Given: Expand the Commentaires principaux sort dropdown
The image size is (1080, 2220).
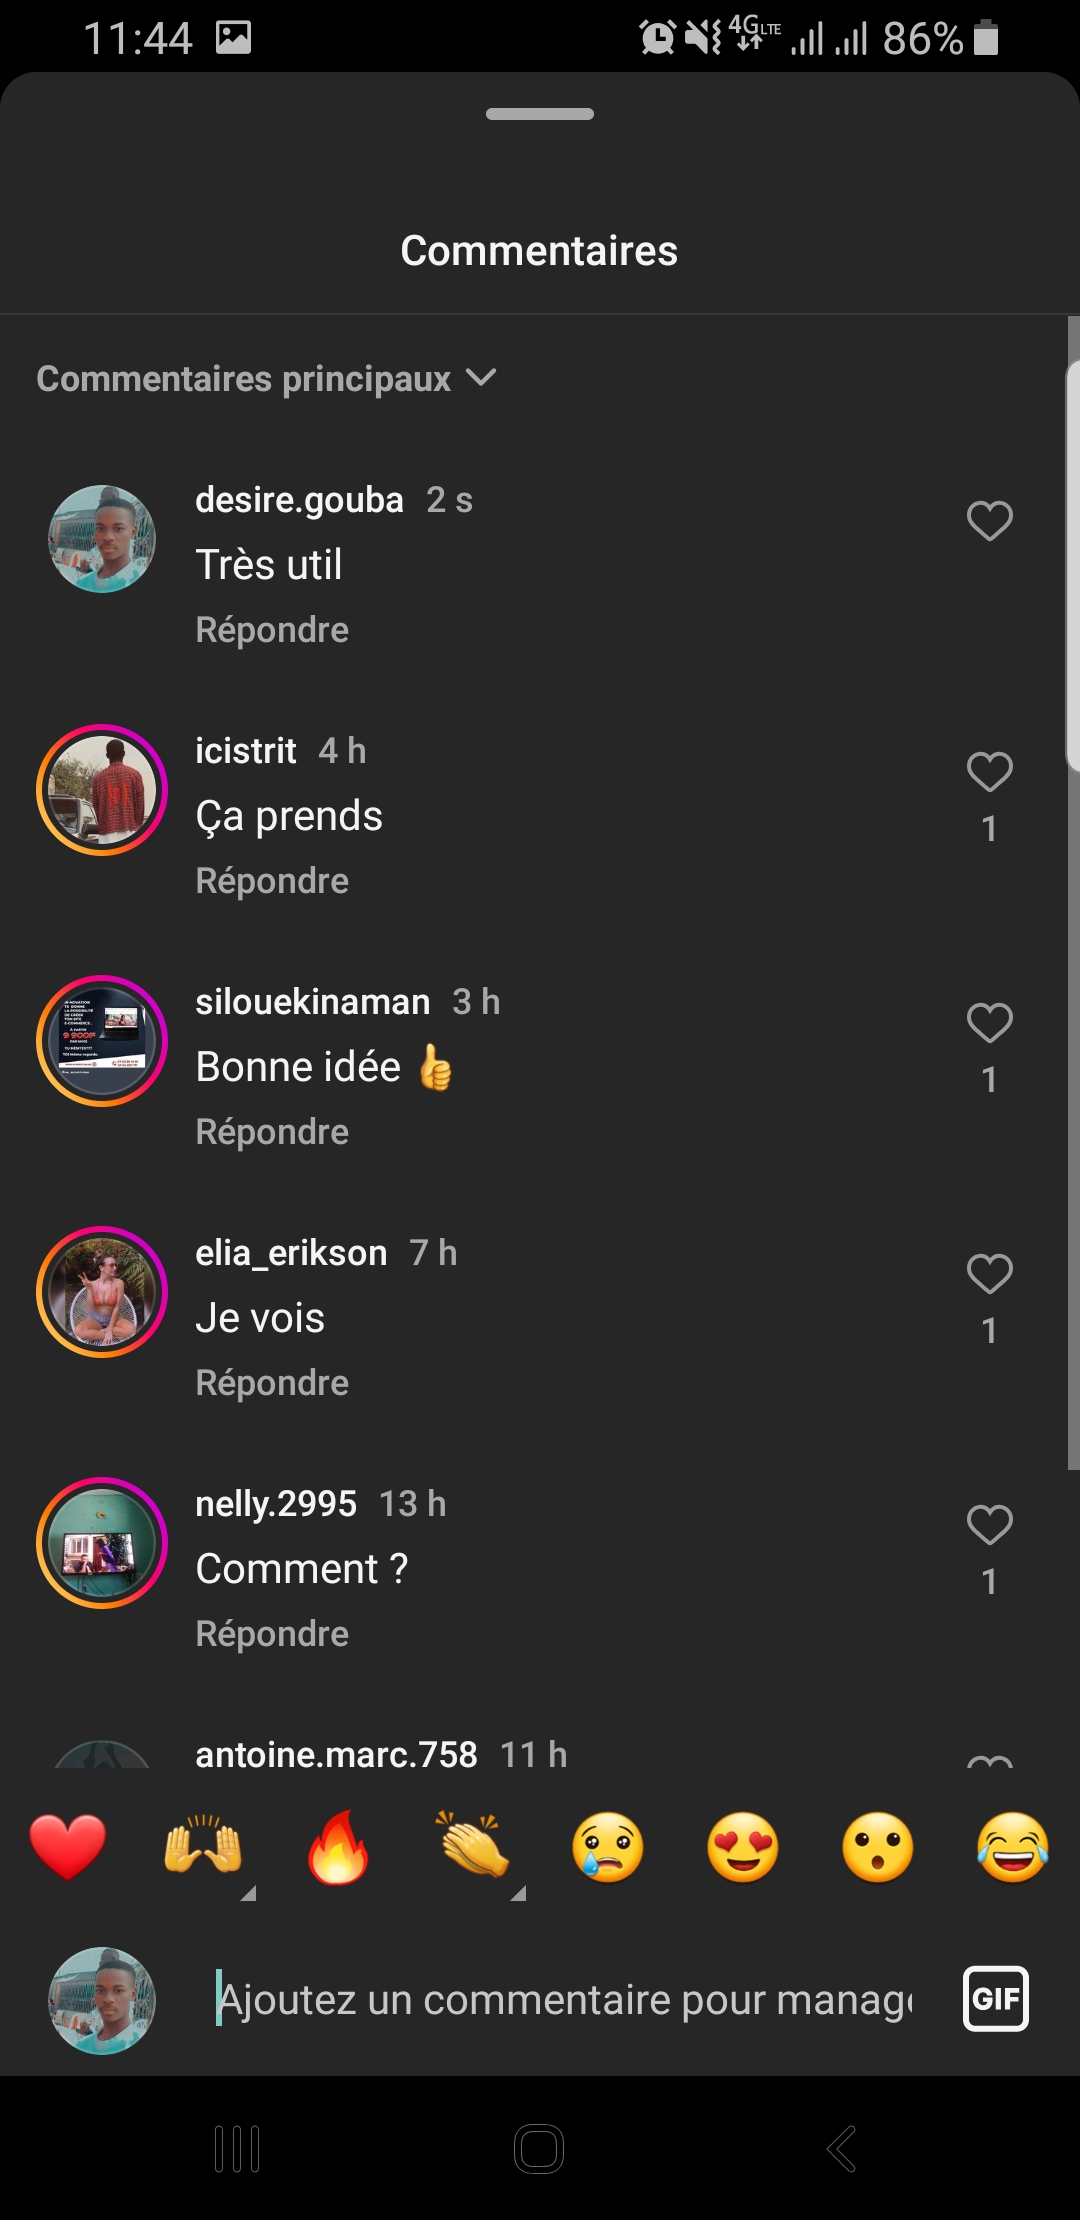Looking at the screenshot, I should 266,379.
